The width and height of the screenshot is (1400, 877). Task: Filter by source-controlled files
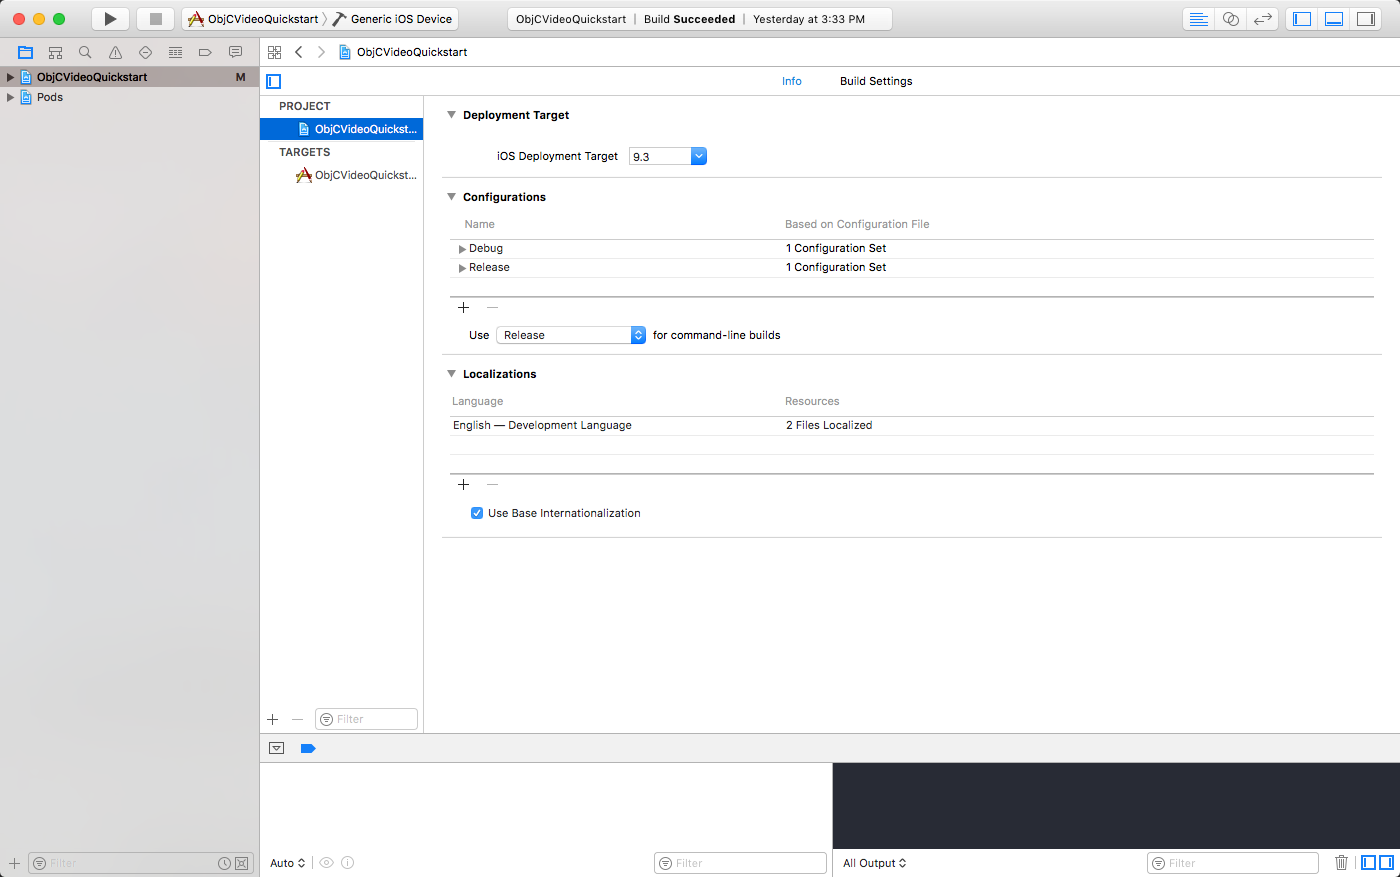click(x=241, y=863)
